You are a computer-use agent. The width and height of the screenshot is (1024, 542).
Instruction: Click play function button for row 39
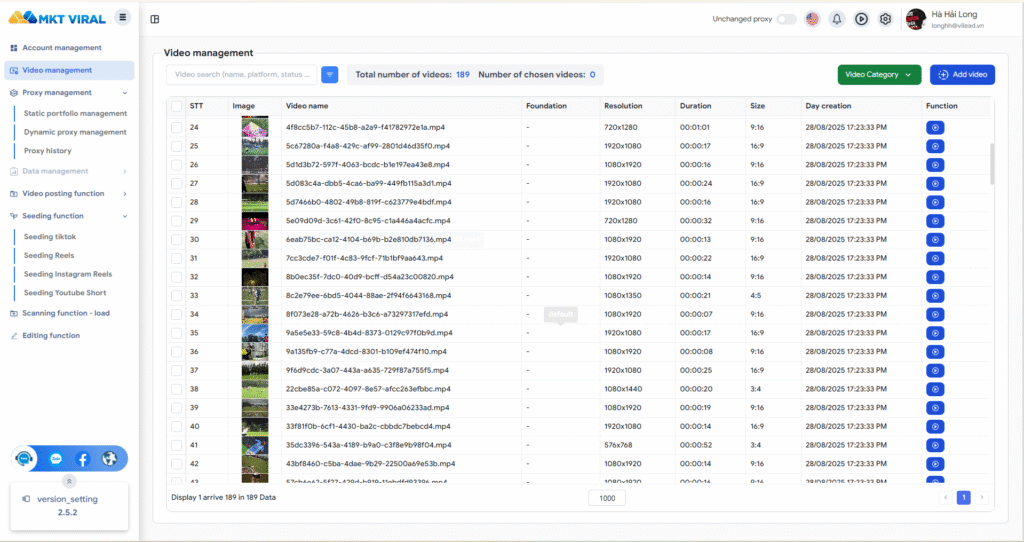pyautogui.click(x=935, y=408)
